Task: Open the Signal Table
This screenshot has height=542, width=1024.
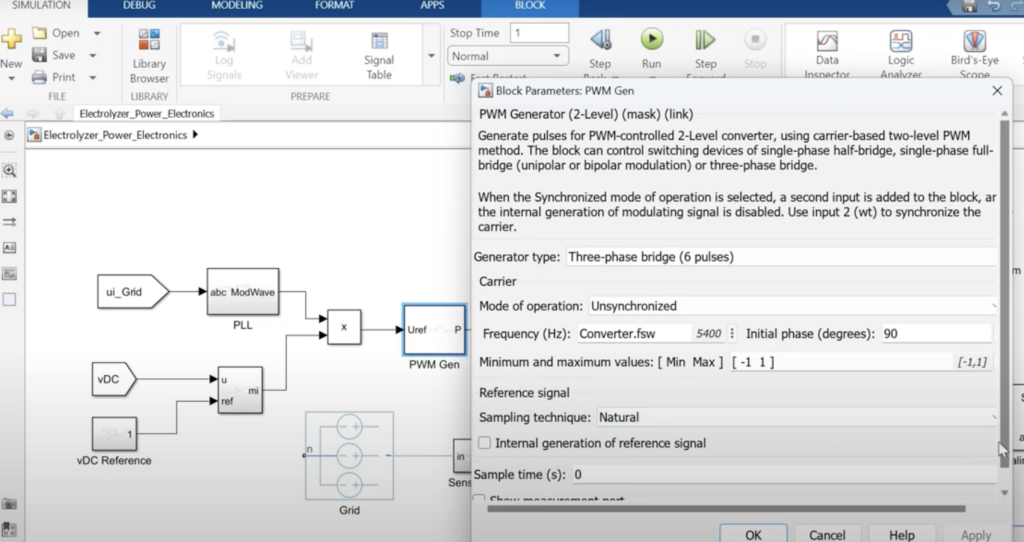Action: tap(379, 56)
